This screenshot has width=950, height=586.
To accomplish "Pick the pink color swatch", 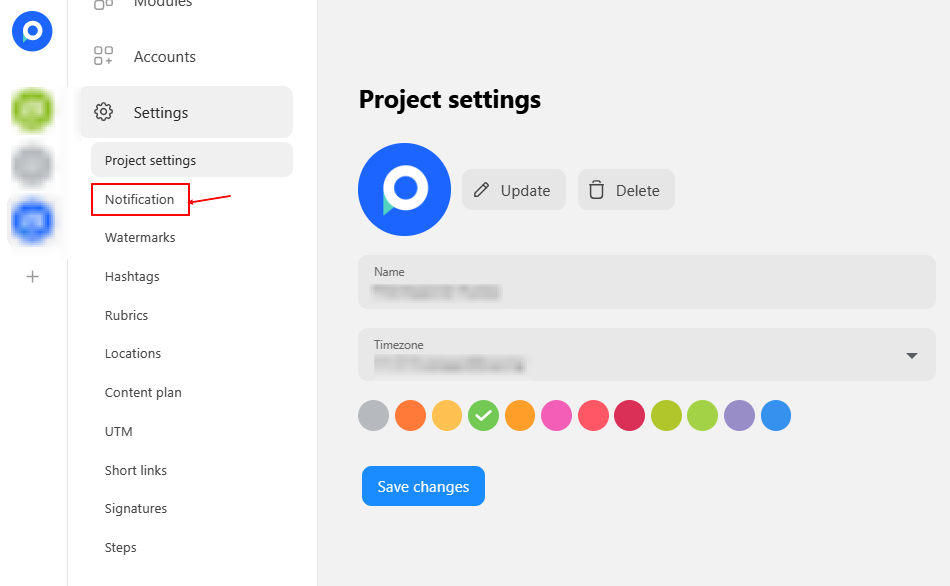I will (556, 416).
